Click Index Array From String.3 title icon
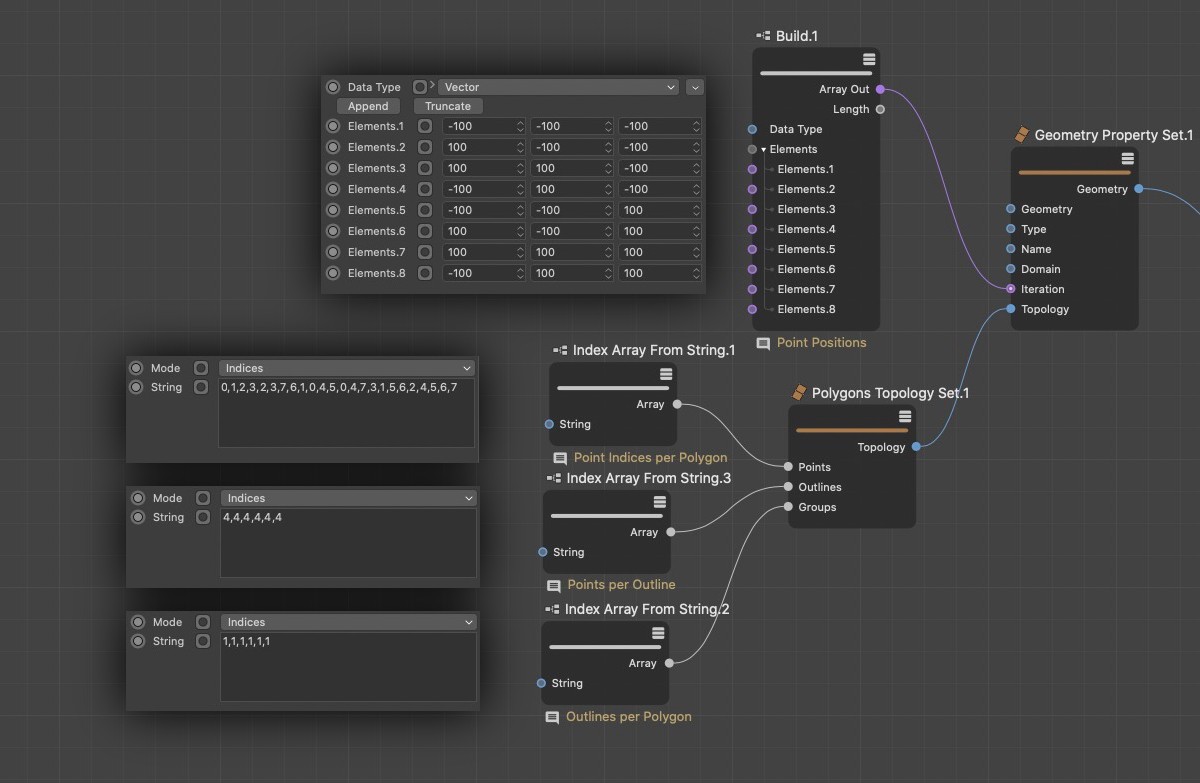 [x=554, y=479]
